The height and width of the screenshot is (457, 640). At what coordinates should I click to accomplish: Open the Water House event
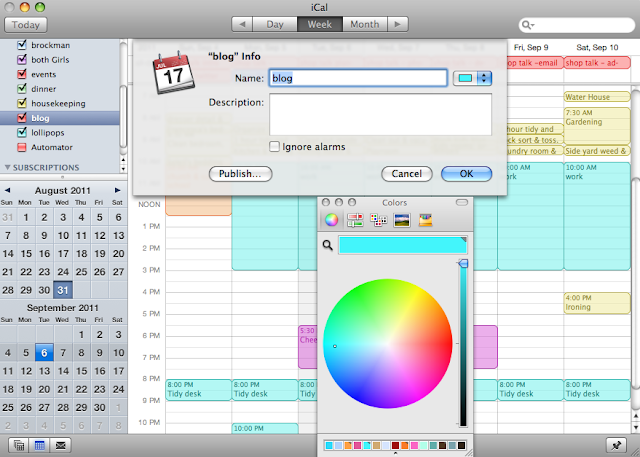(597, 97)
